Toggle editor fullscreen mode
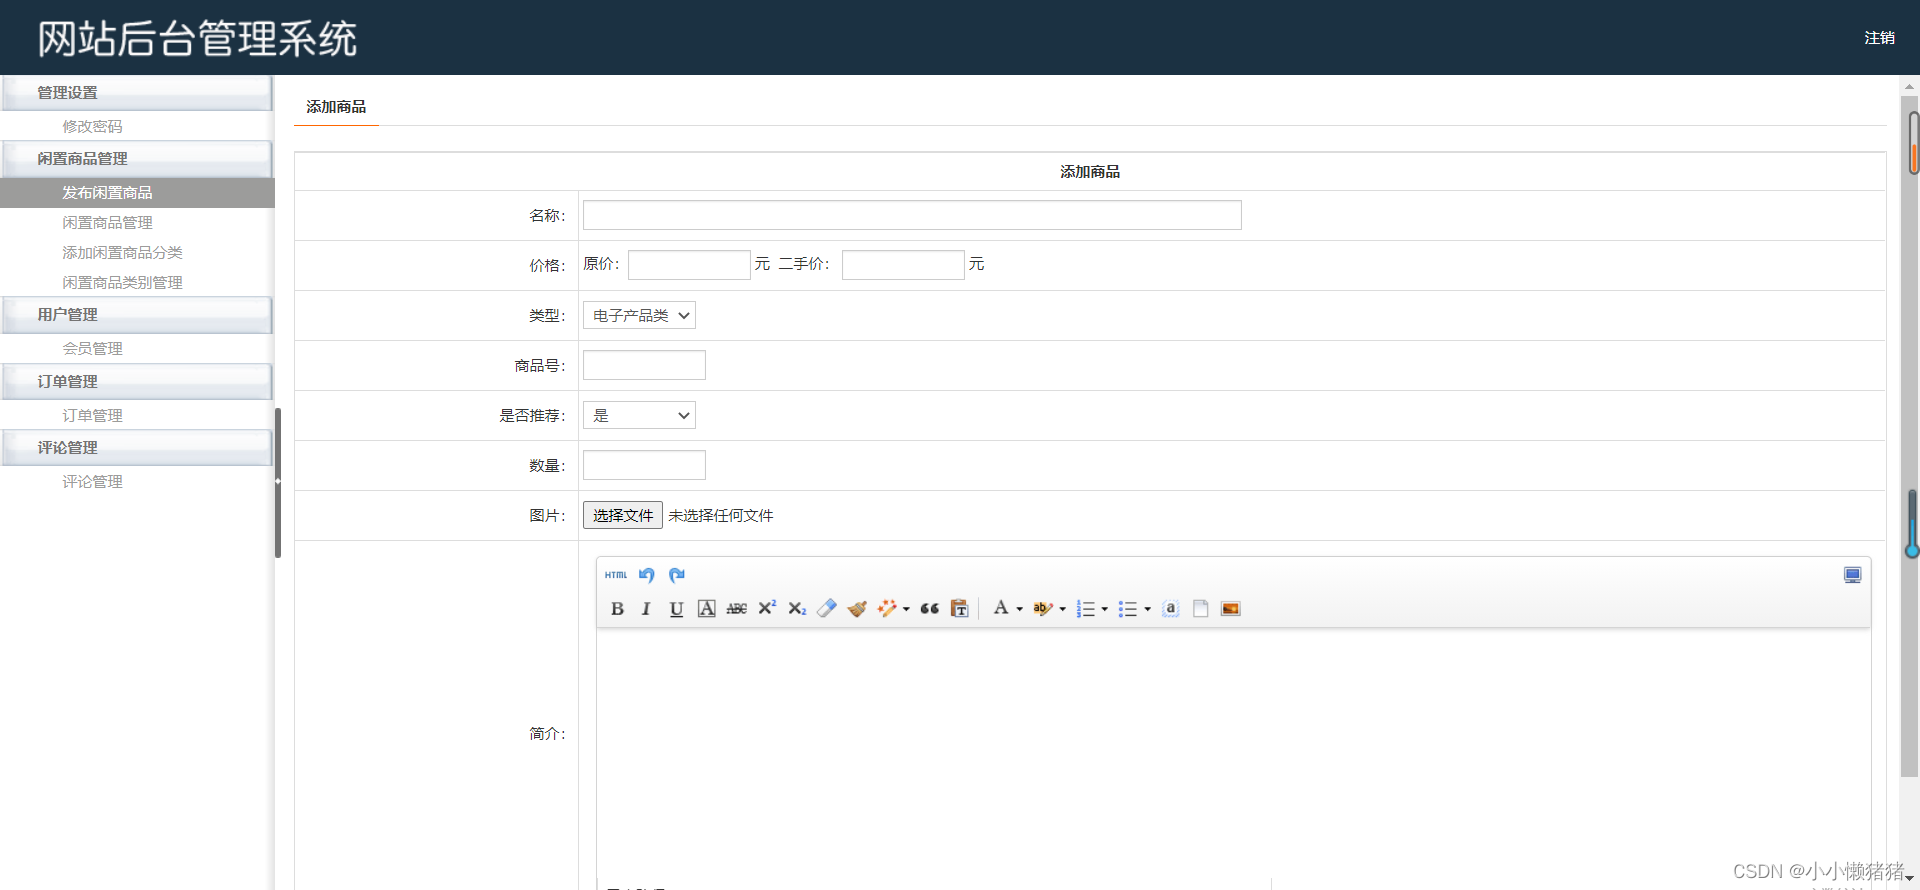1920x890 pixels. point(1852,575)
